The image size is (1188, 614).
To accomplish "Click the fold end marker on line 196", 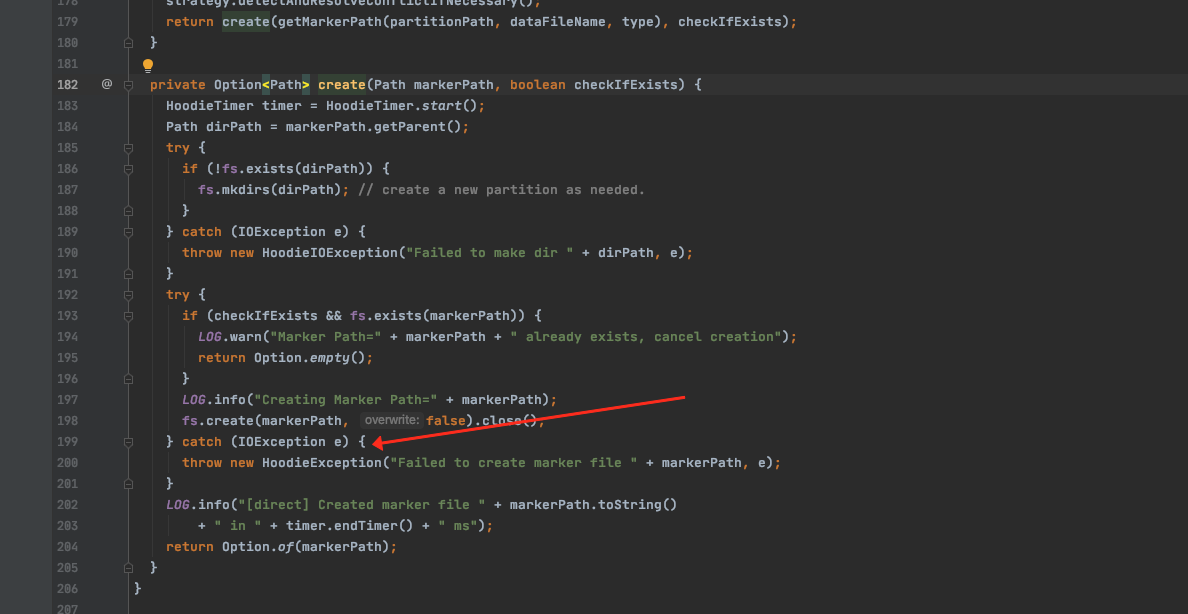I will tap(129, 378).
